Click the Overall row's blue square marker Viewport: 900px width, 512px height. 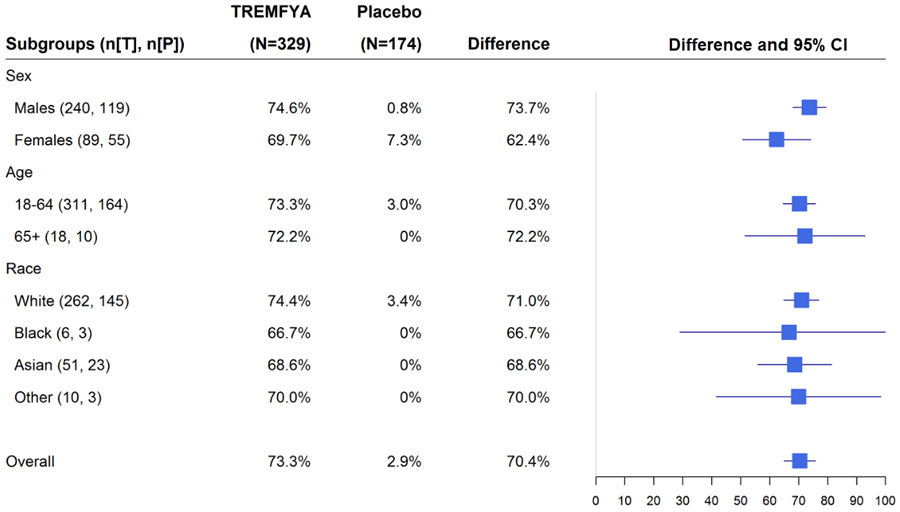tap(799, 461)
